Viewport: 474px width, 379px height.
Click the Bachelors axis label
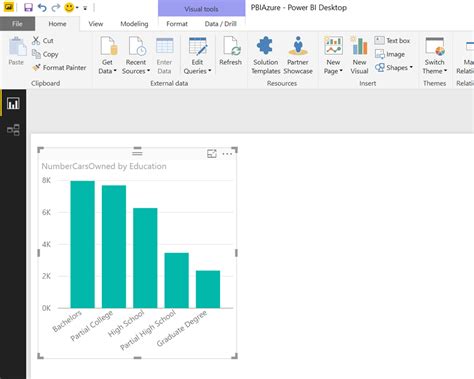tap(67, 321)
